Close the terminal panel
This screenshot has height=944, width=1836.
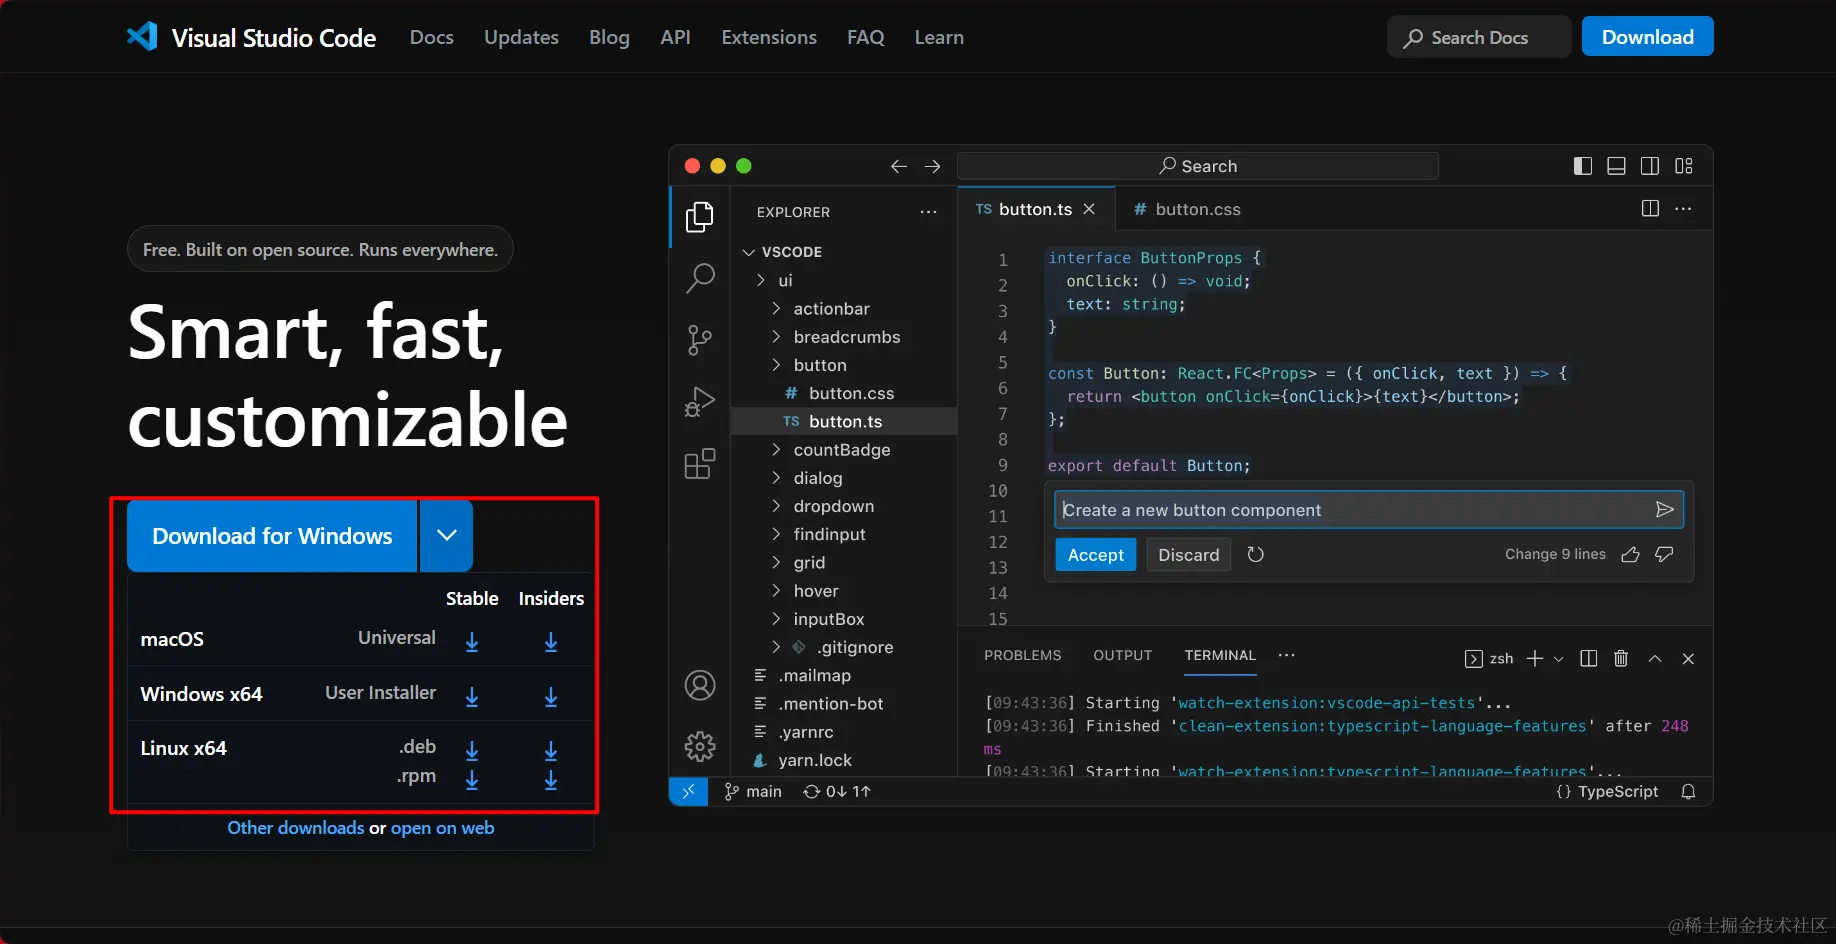[1688, 658]
